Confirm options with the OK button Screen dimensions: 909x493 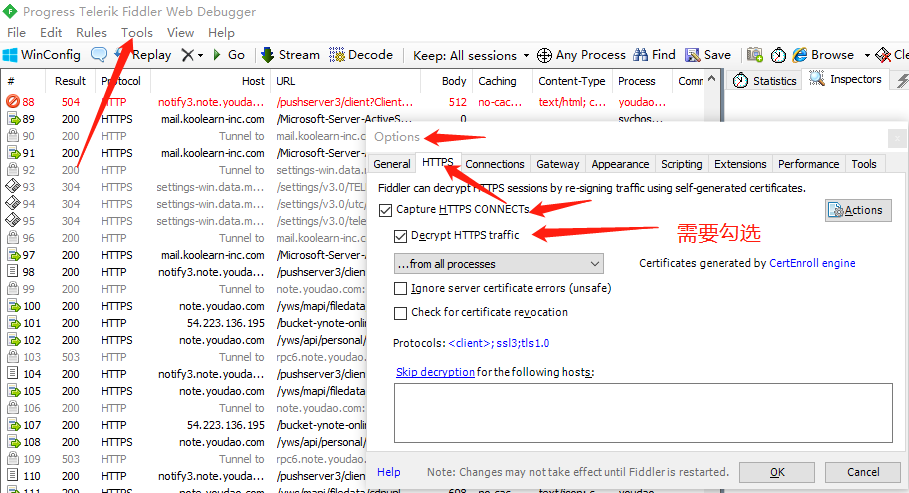pos(777,473)
